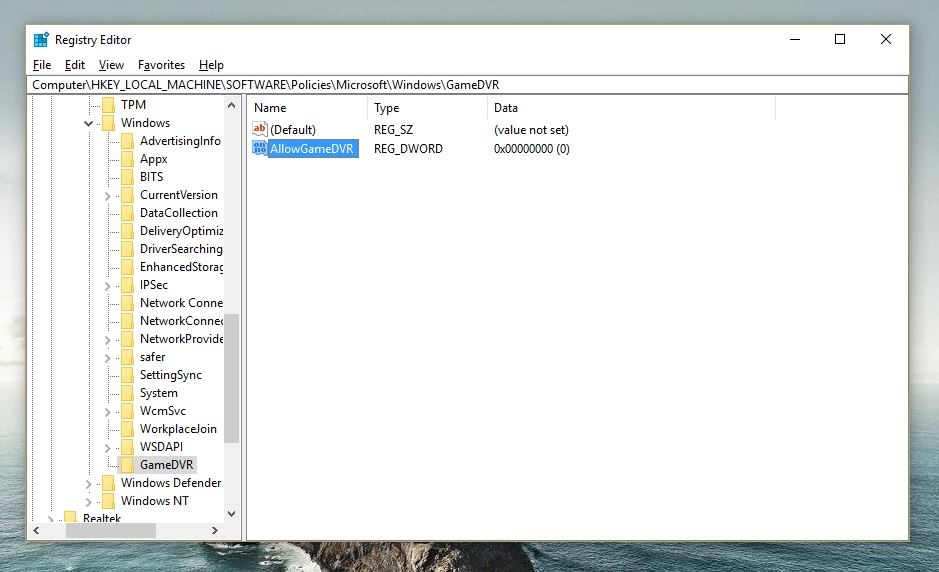Click the safer folder icon

[x=128, y=356]
